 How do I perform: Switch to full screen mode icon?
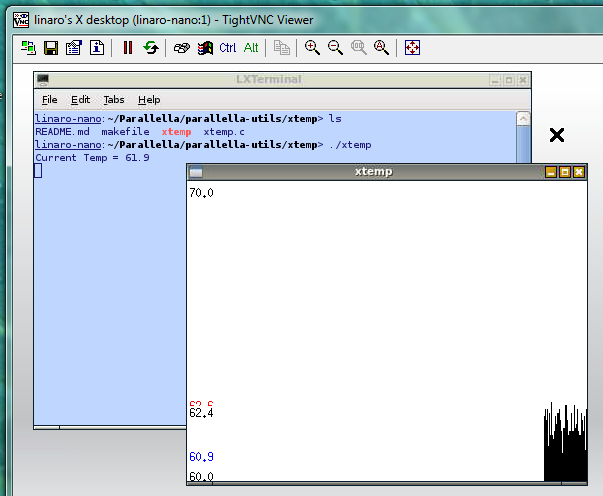[x=413, y=47]
